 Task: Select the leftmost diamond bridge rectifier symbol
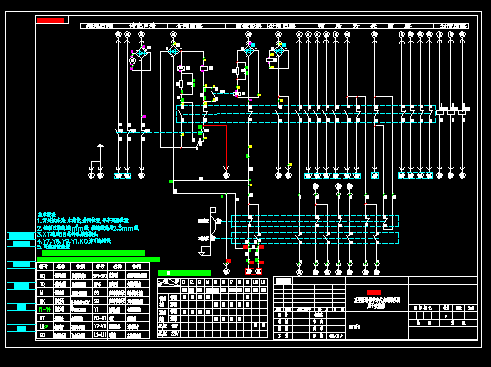pyautogui.click(x=142, y=53)
